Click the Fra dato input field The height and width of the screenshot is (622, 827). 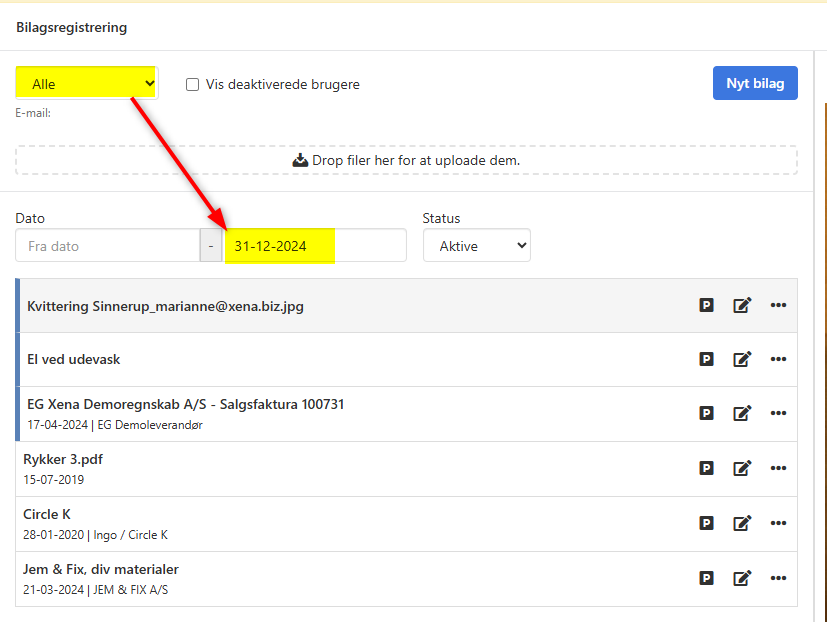coord(108,246)
